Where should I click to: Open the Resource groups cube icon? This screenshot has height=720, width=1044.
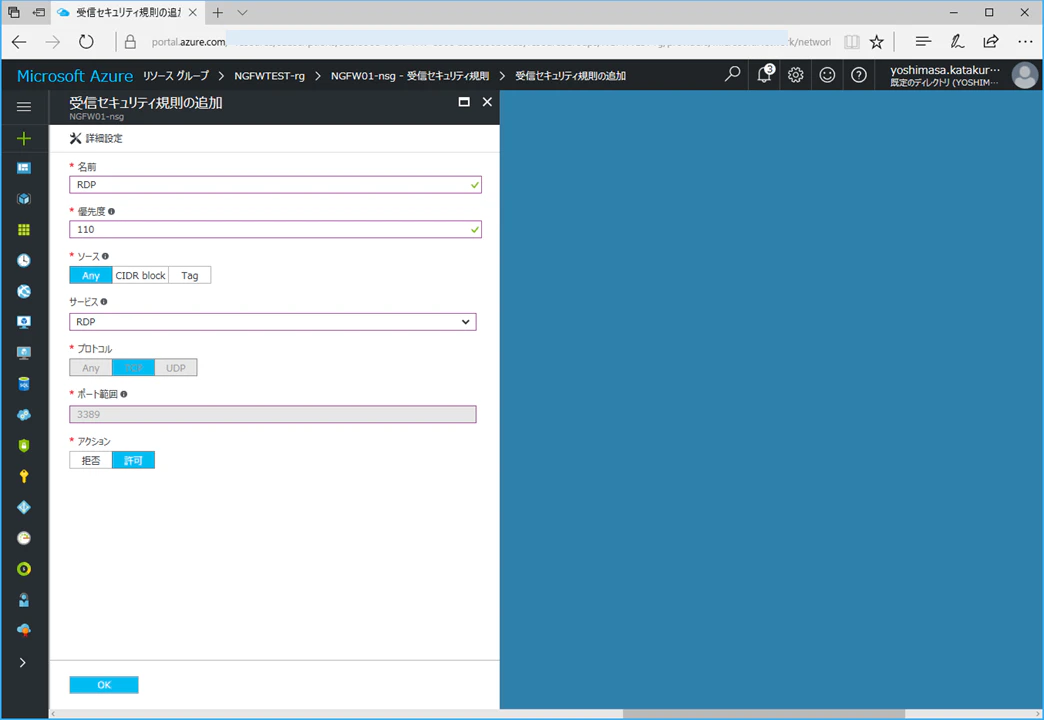pos(24,198)
